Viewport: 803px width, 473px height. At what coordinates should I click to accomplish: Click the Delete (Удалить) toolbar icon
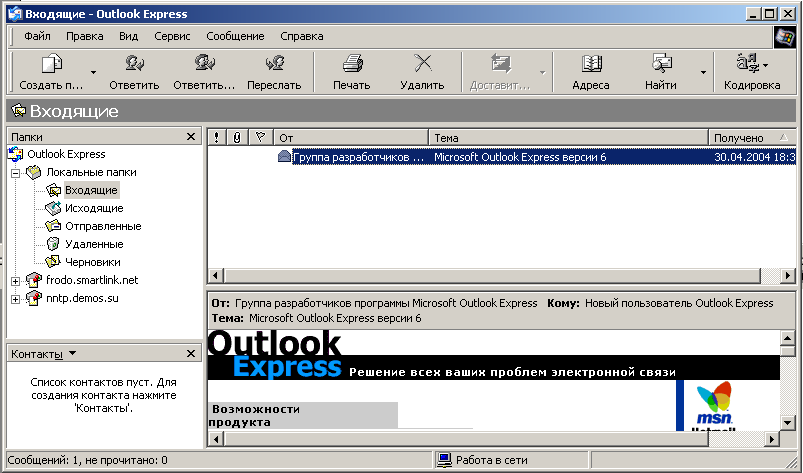[x=423, y=63]
